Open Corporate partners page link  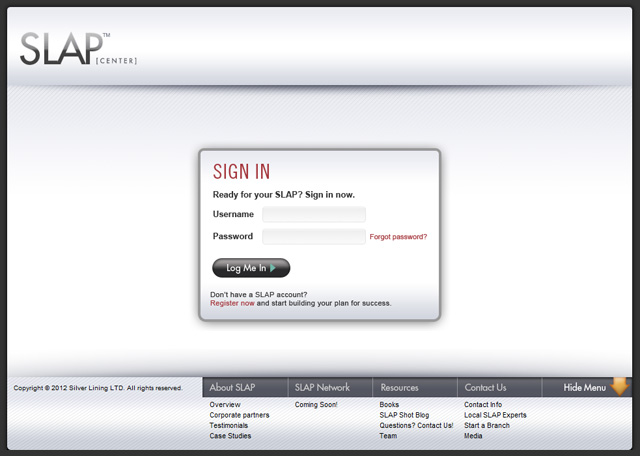(x=239, y=415)
